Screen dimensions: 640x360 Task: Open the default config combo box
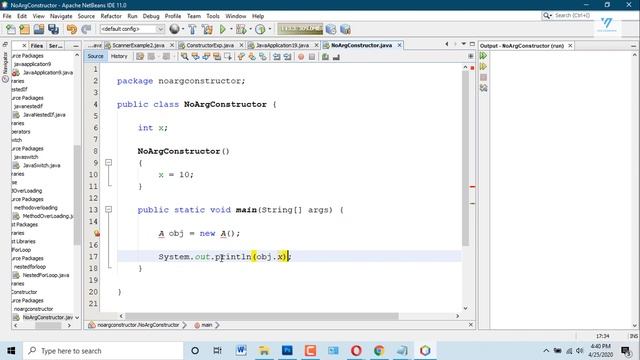(x=132, y=29)
